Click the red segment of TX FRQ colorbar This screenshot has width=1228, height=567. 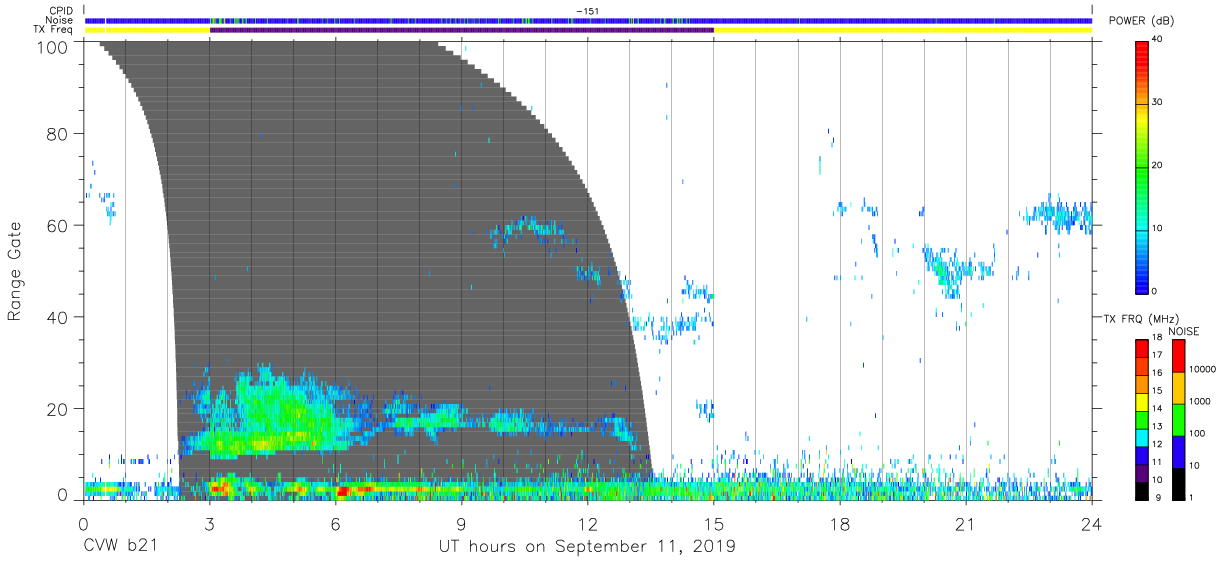coord(1141,349)
